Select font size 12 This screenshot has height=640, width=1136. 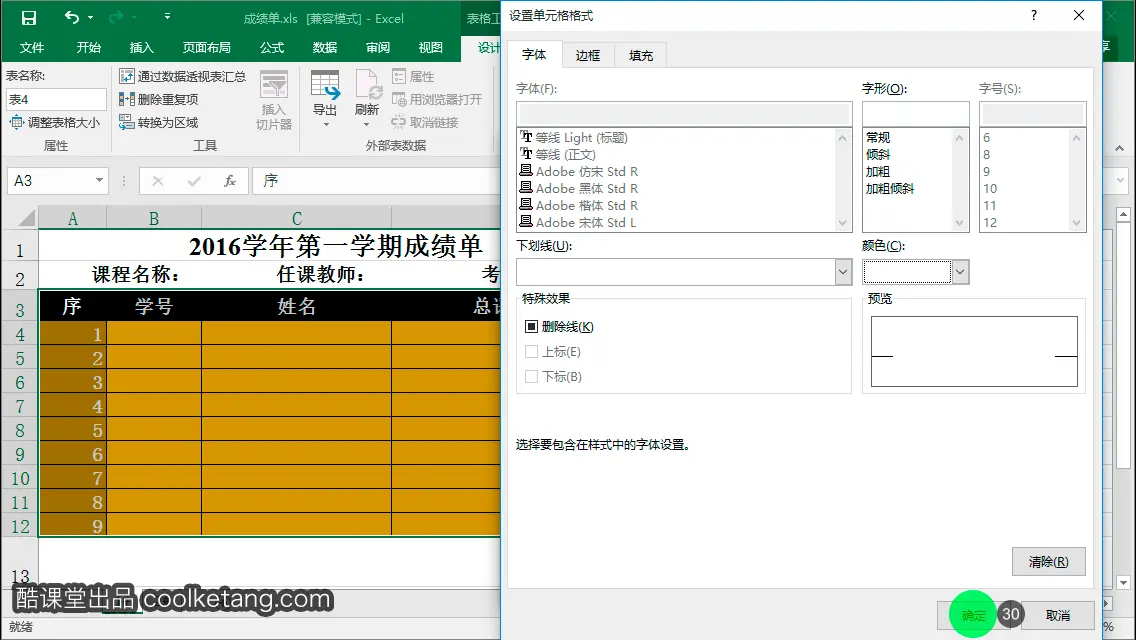click(x=990, y=223)
